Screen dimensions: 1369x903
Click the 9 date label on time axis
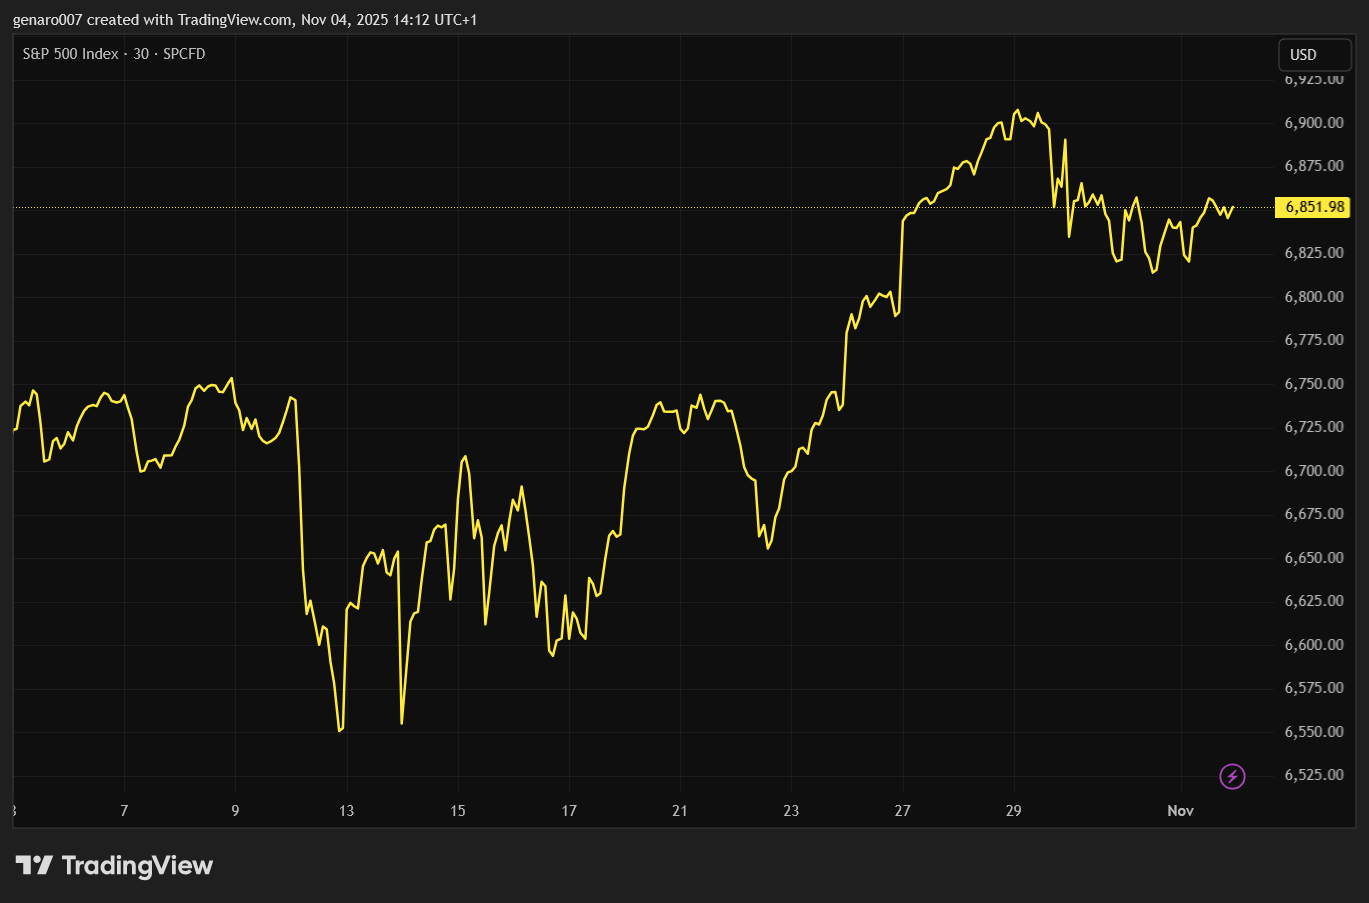[x=235, y=811]
